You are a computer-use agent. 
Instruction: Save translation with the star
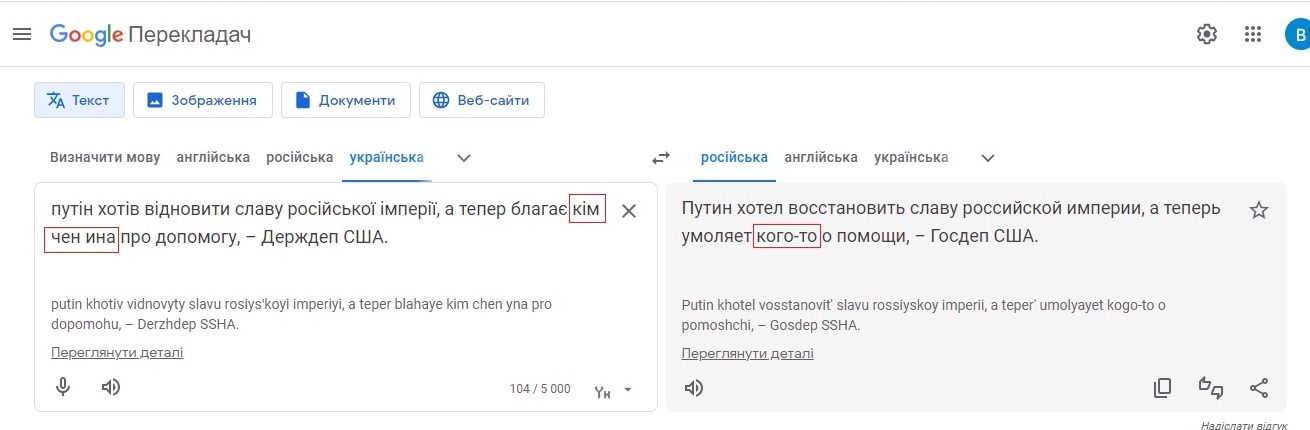pos(1259,210)
